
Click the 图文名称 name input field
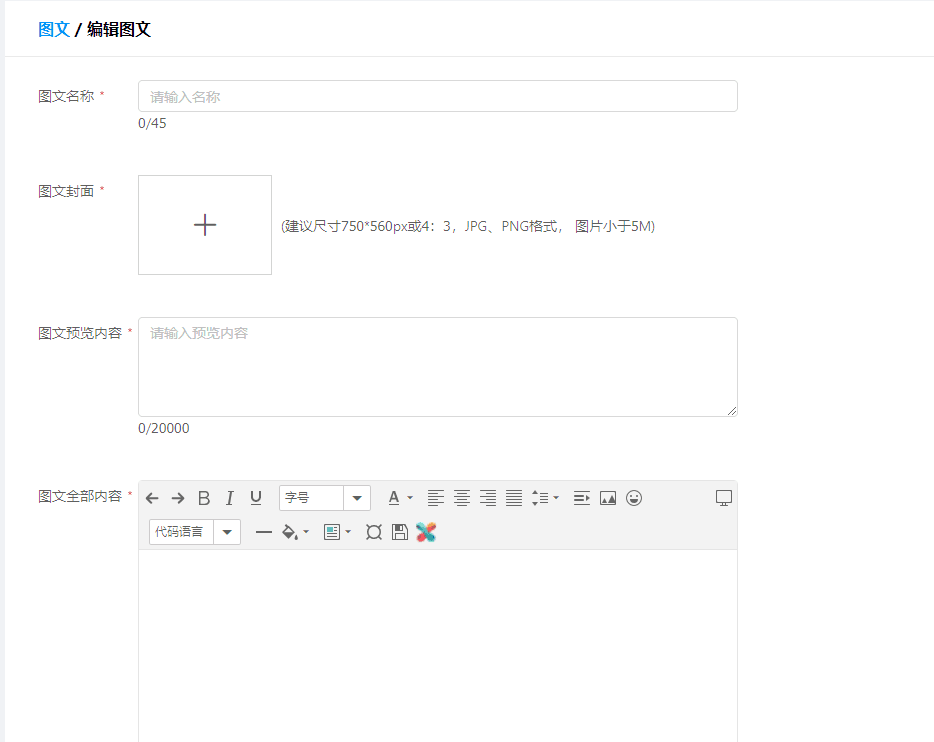[x=438, y=96]
